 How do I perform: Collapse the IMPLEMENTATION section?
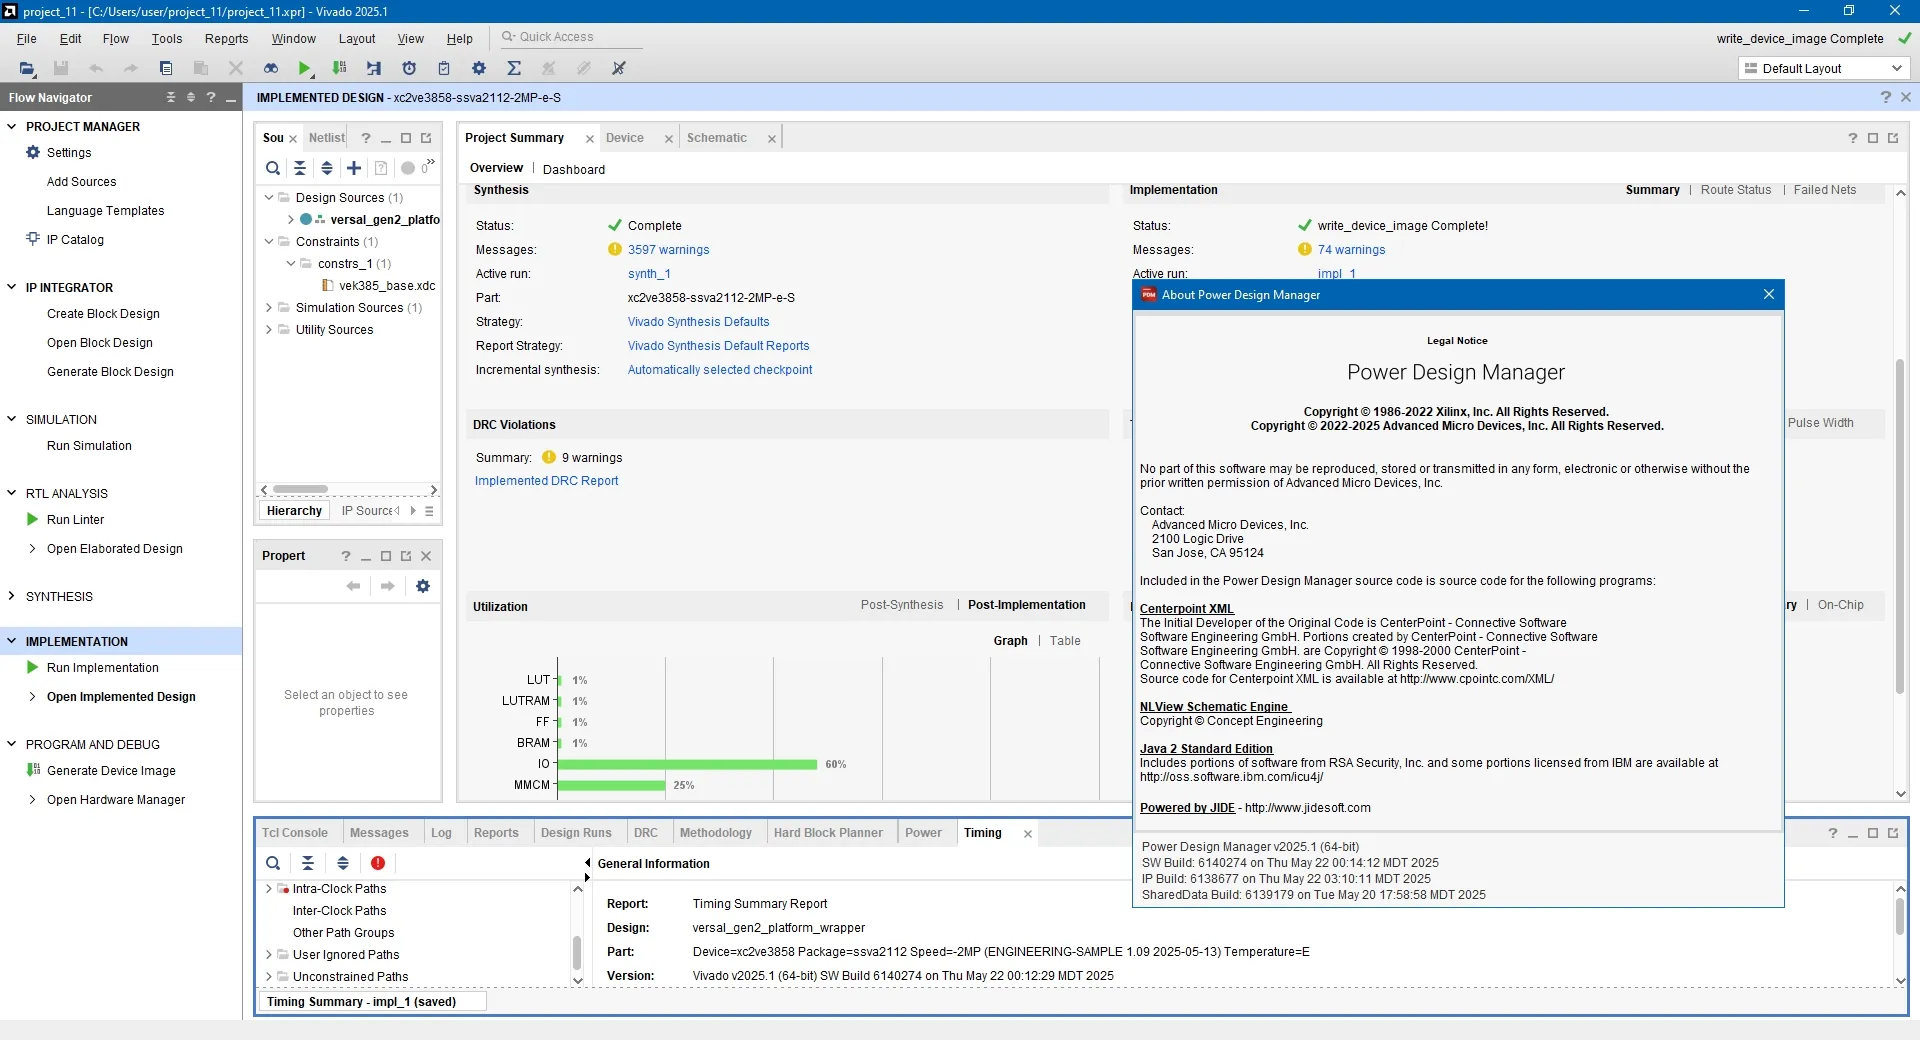tap(12, 641)
